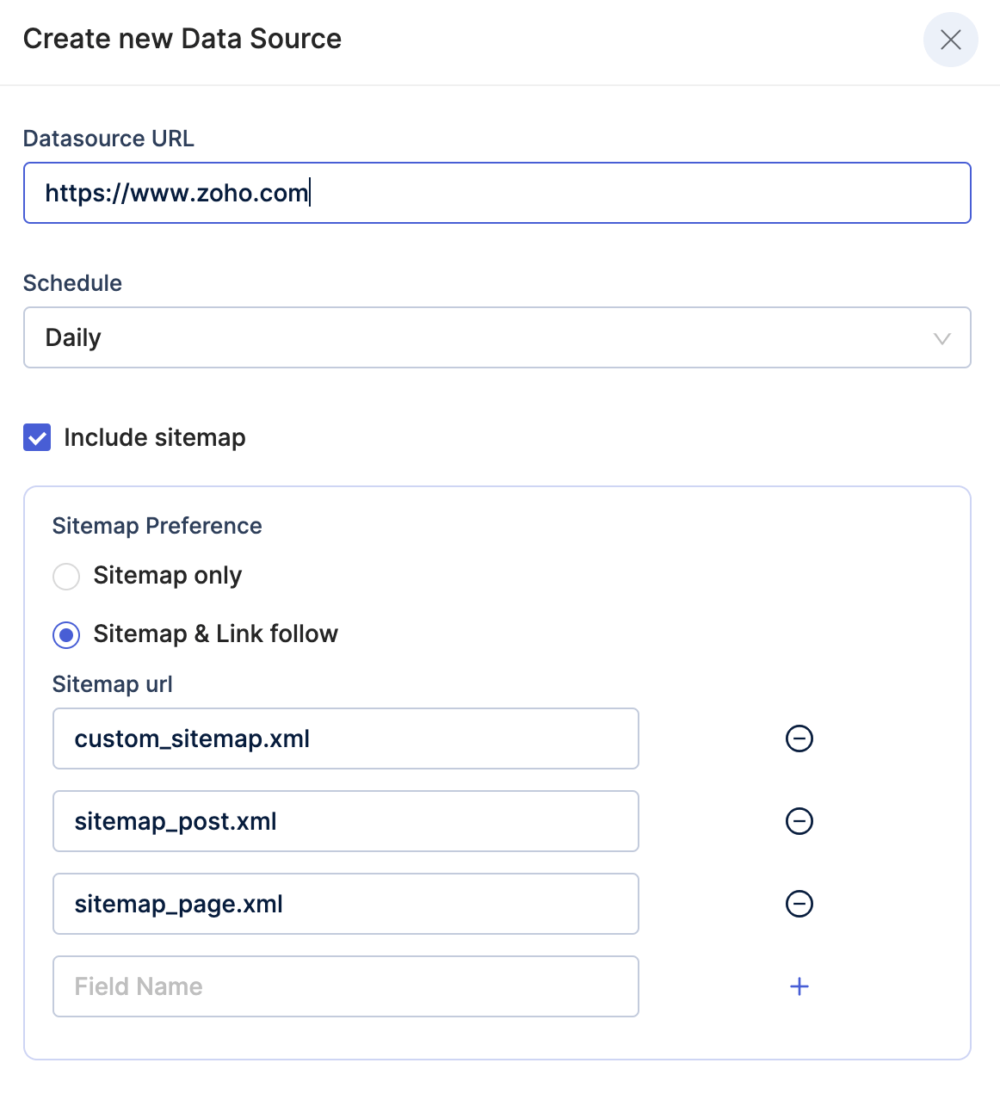
Task: Click the "Sitemap Preference" heading
Action: (x=157, y=526)
